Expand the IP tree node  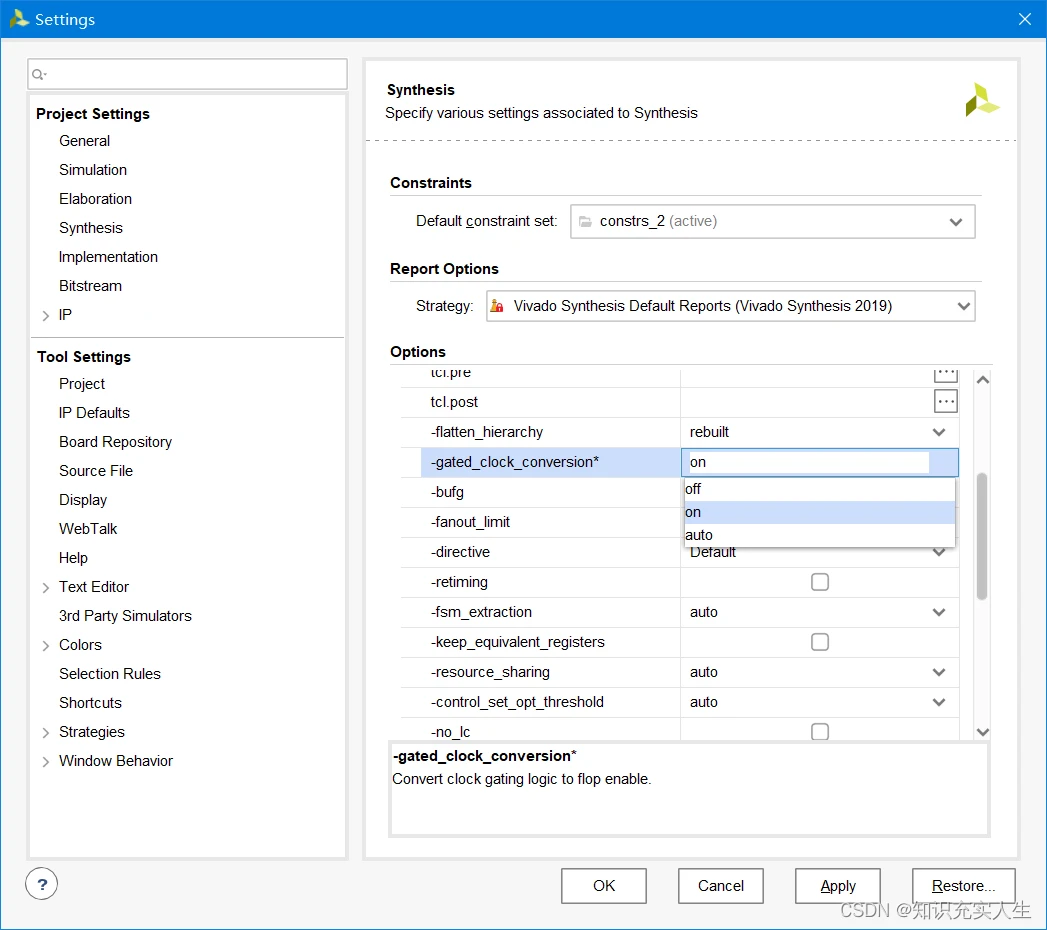[45, 315]
